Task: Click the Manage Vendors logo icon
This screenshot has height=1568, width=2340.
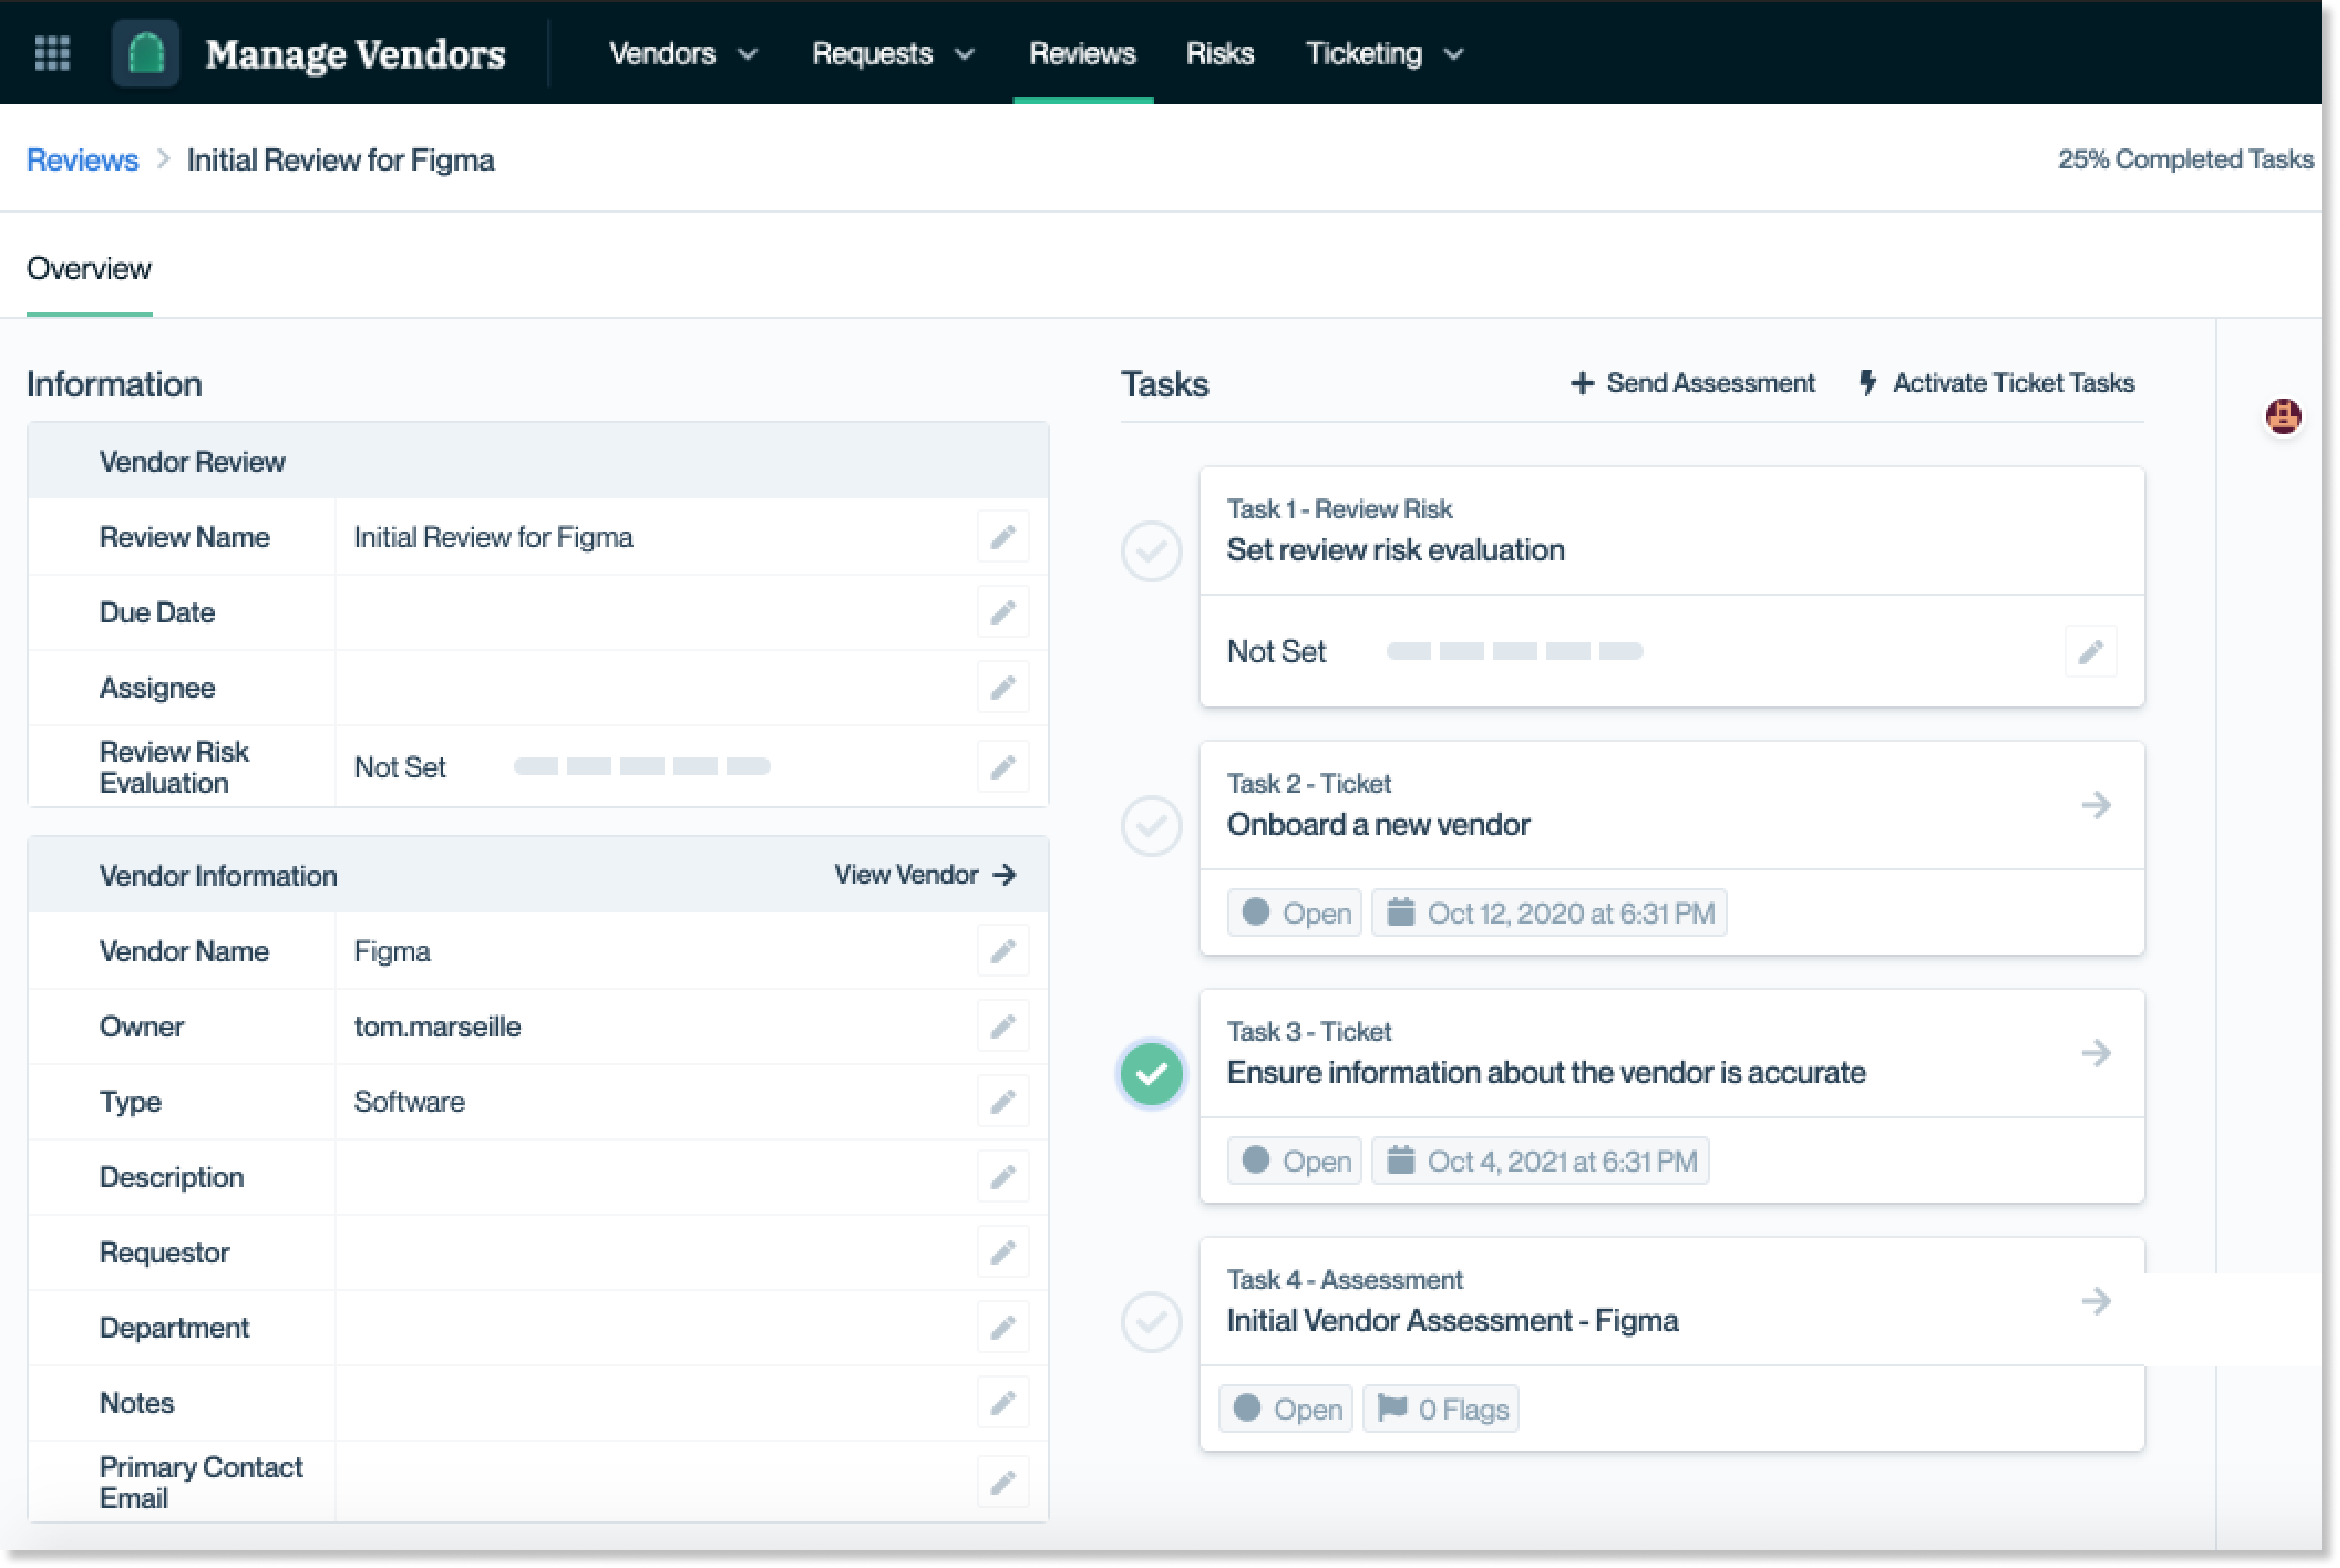Action: tap(146, 53)
